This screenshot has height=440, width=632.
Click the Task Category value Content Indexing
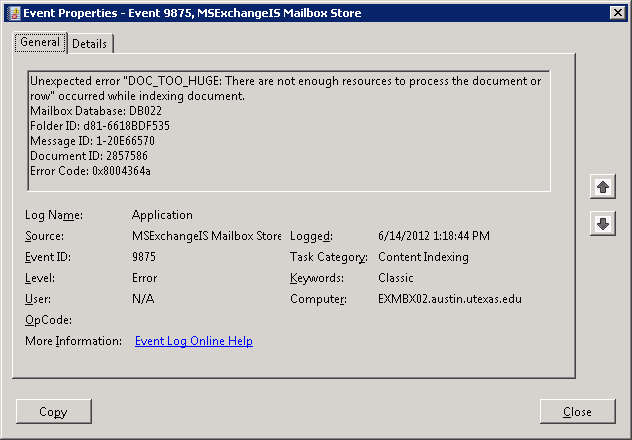pos(423,257)
